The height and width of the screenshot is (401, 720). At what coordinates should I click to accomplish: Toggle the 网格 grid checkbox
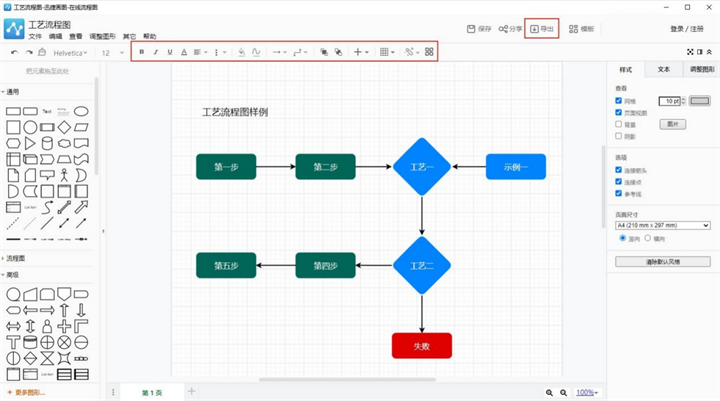pyautogui.click(x=619, y=102)
